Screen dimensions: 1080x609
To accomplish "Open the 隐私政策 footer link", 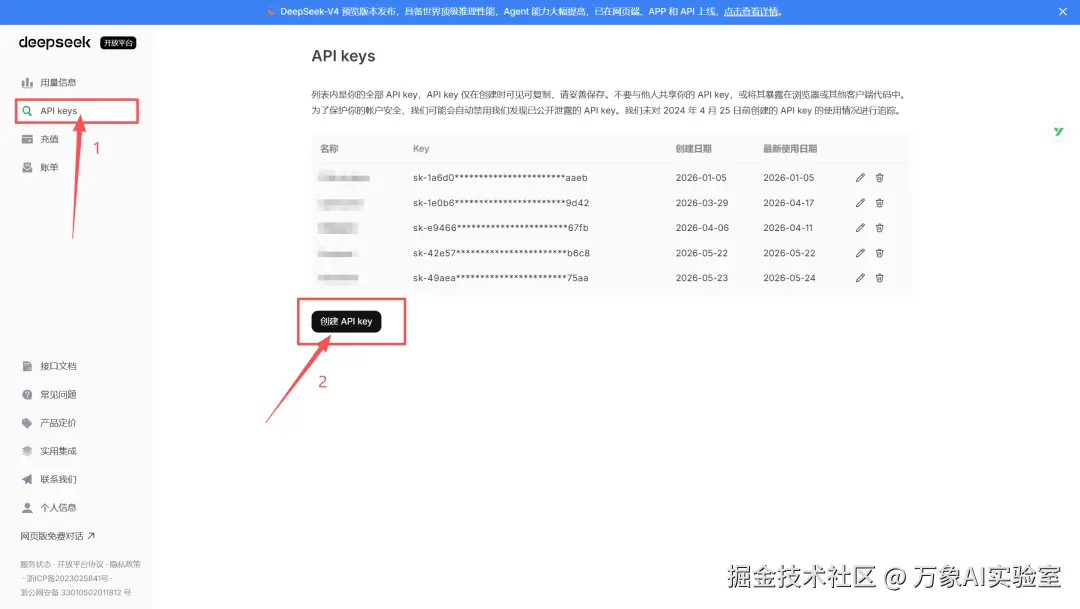I will (x=125, y=564).
